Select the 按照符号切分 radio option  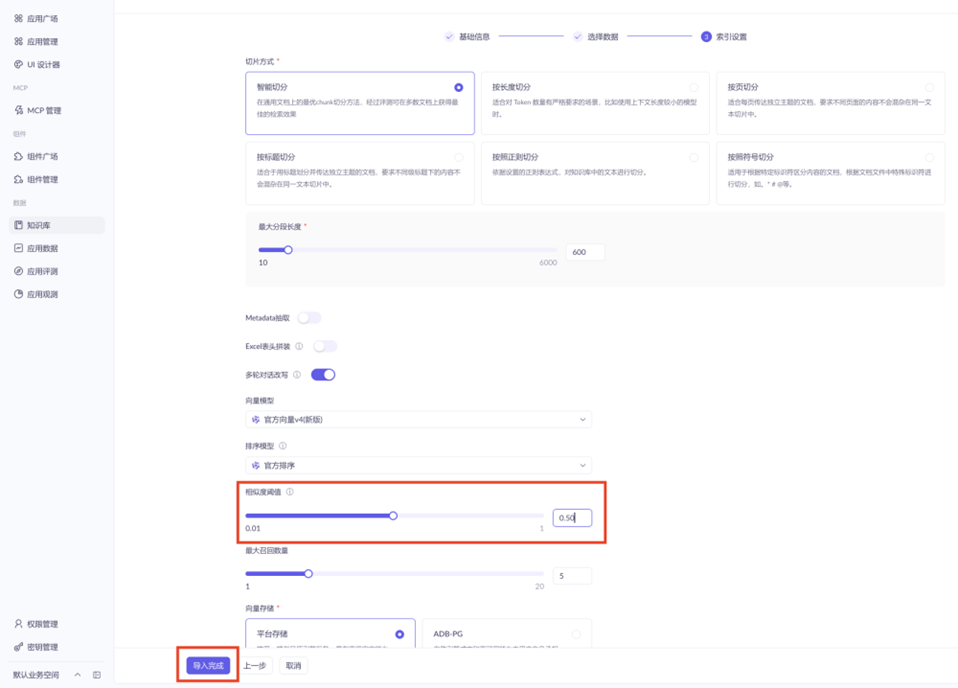point(929,157)
